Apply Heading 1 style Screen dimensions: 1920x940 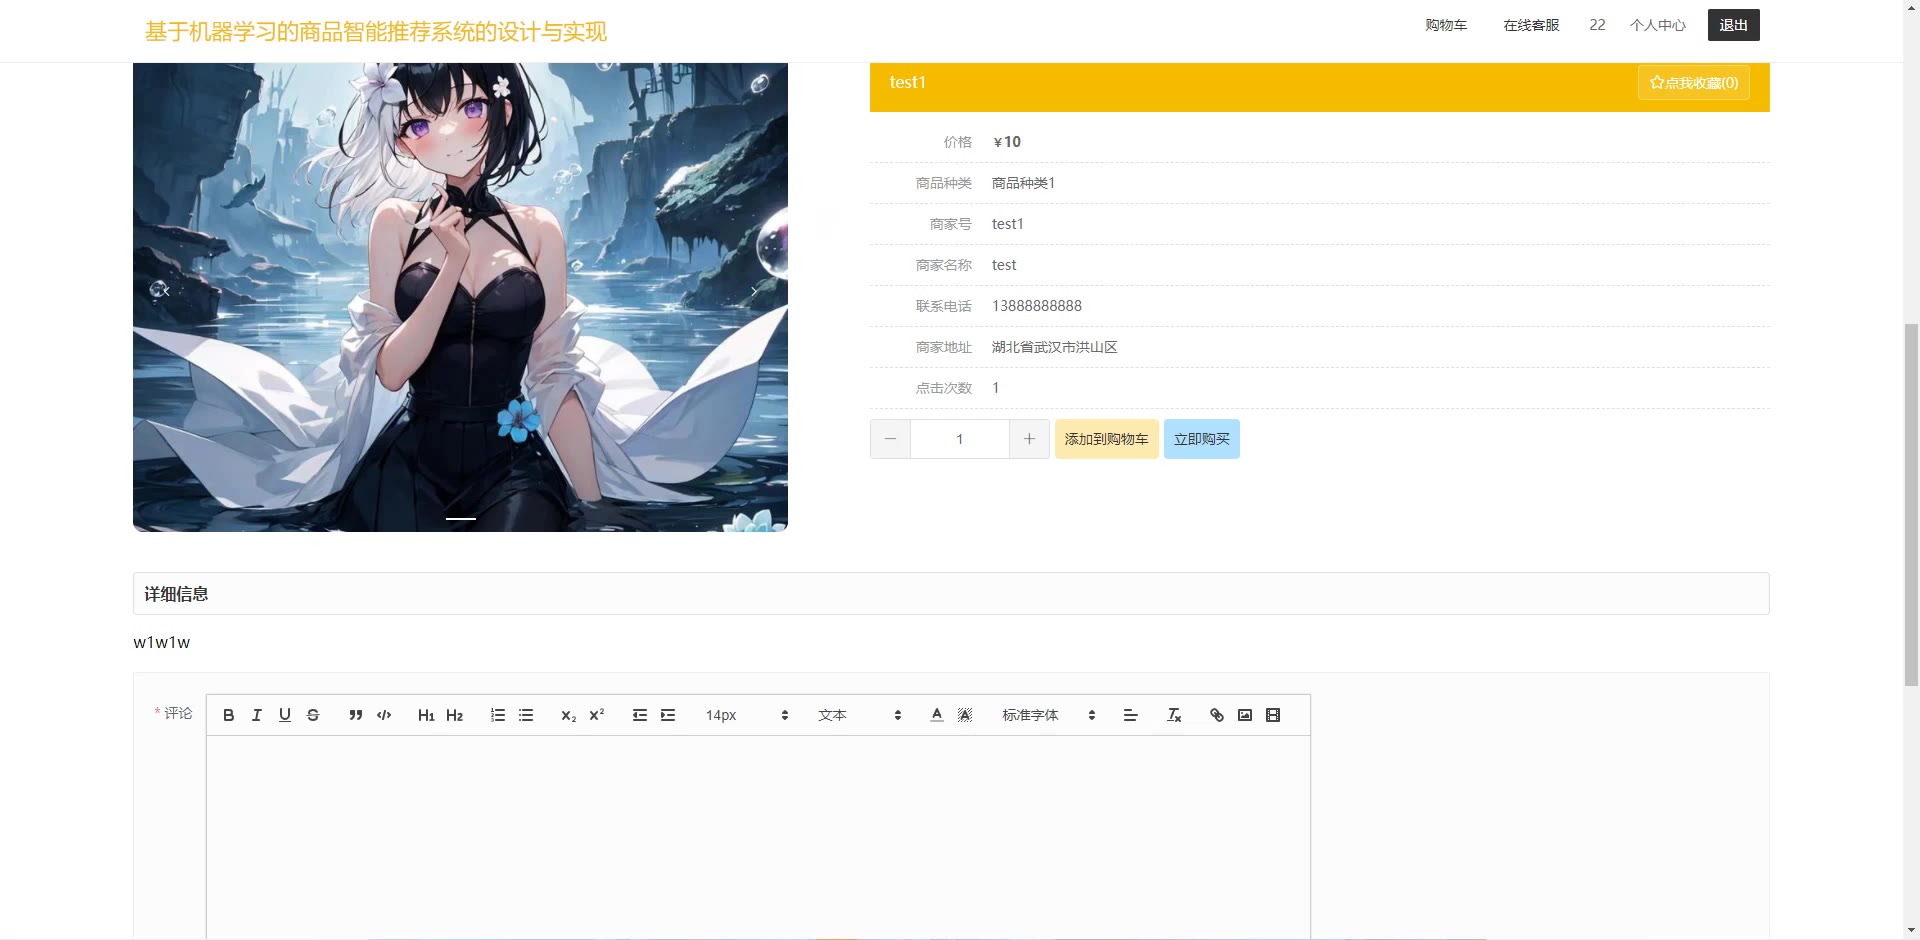pyautogui.click(x=426, y=715)
